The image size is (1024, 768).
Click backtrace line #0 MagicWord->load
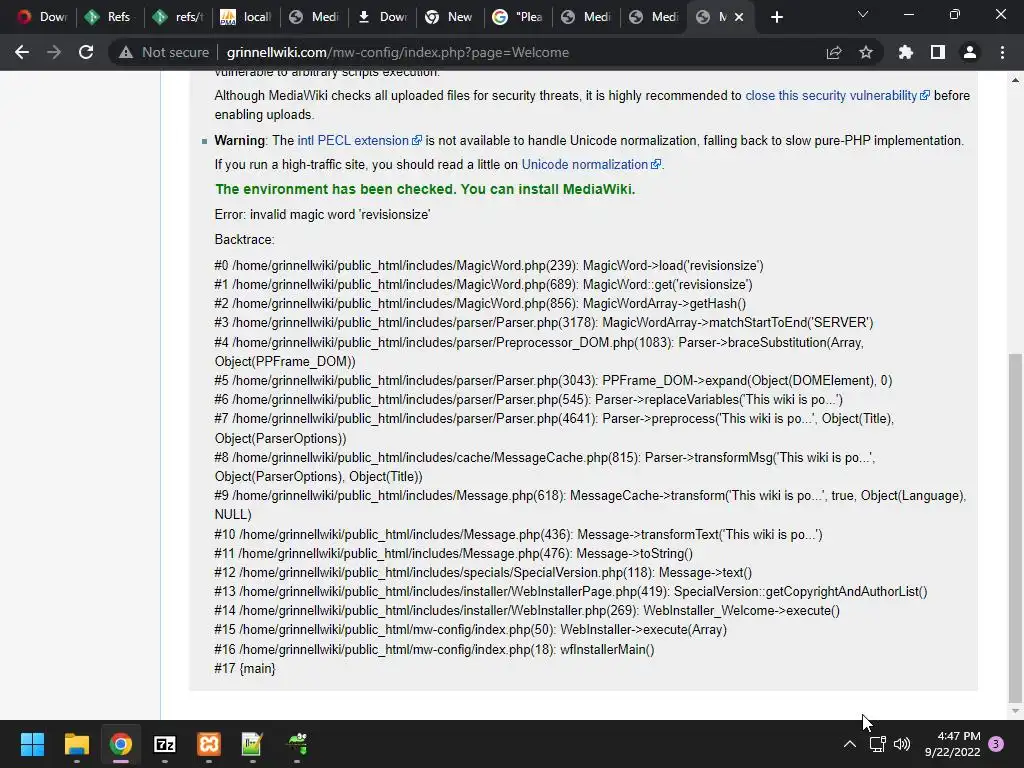[488, 265]
